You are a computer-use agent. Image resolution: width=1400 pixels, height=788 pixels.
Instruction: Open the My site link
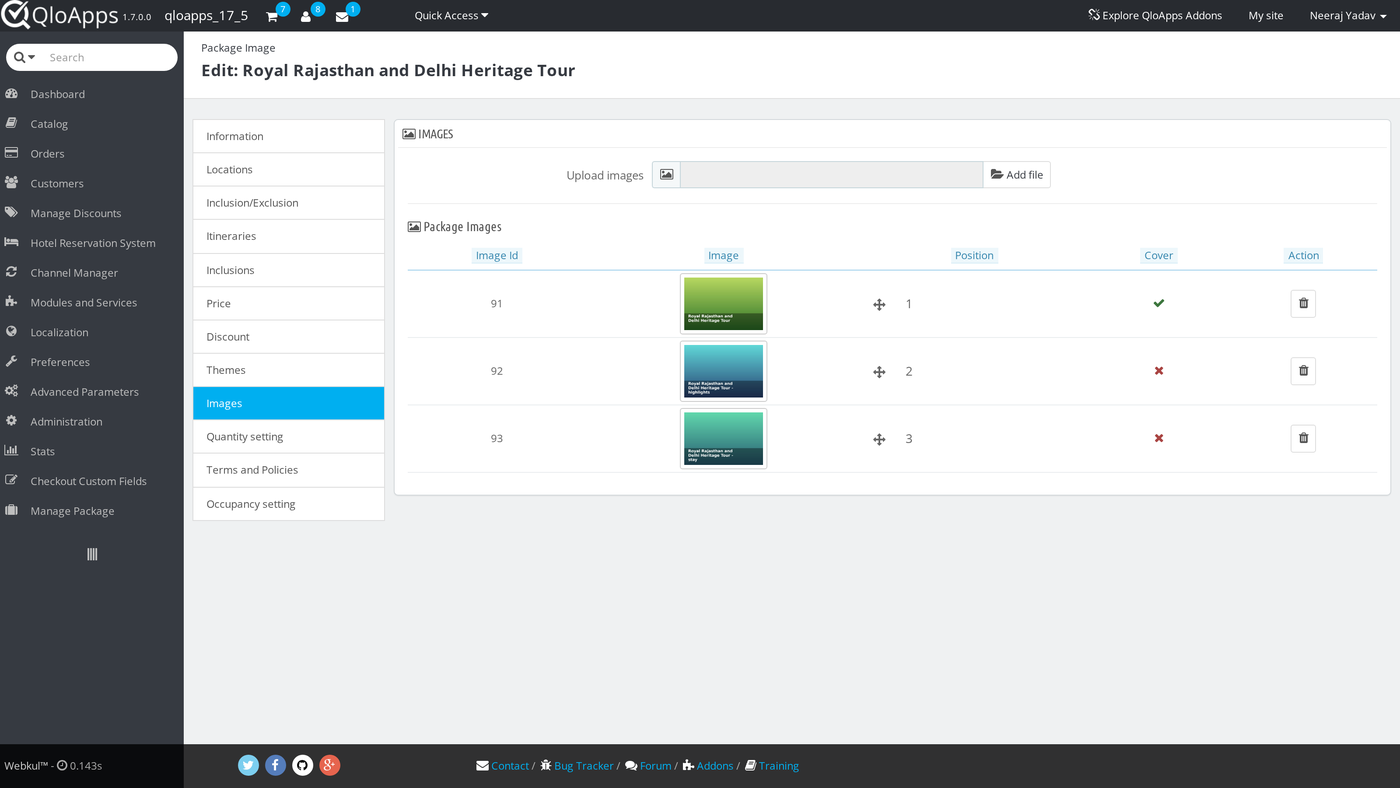(1266, 16)
